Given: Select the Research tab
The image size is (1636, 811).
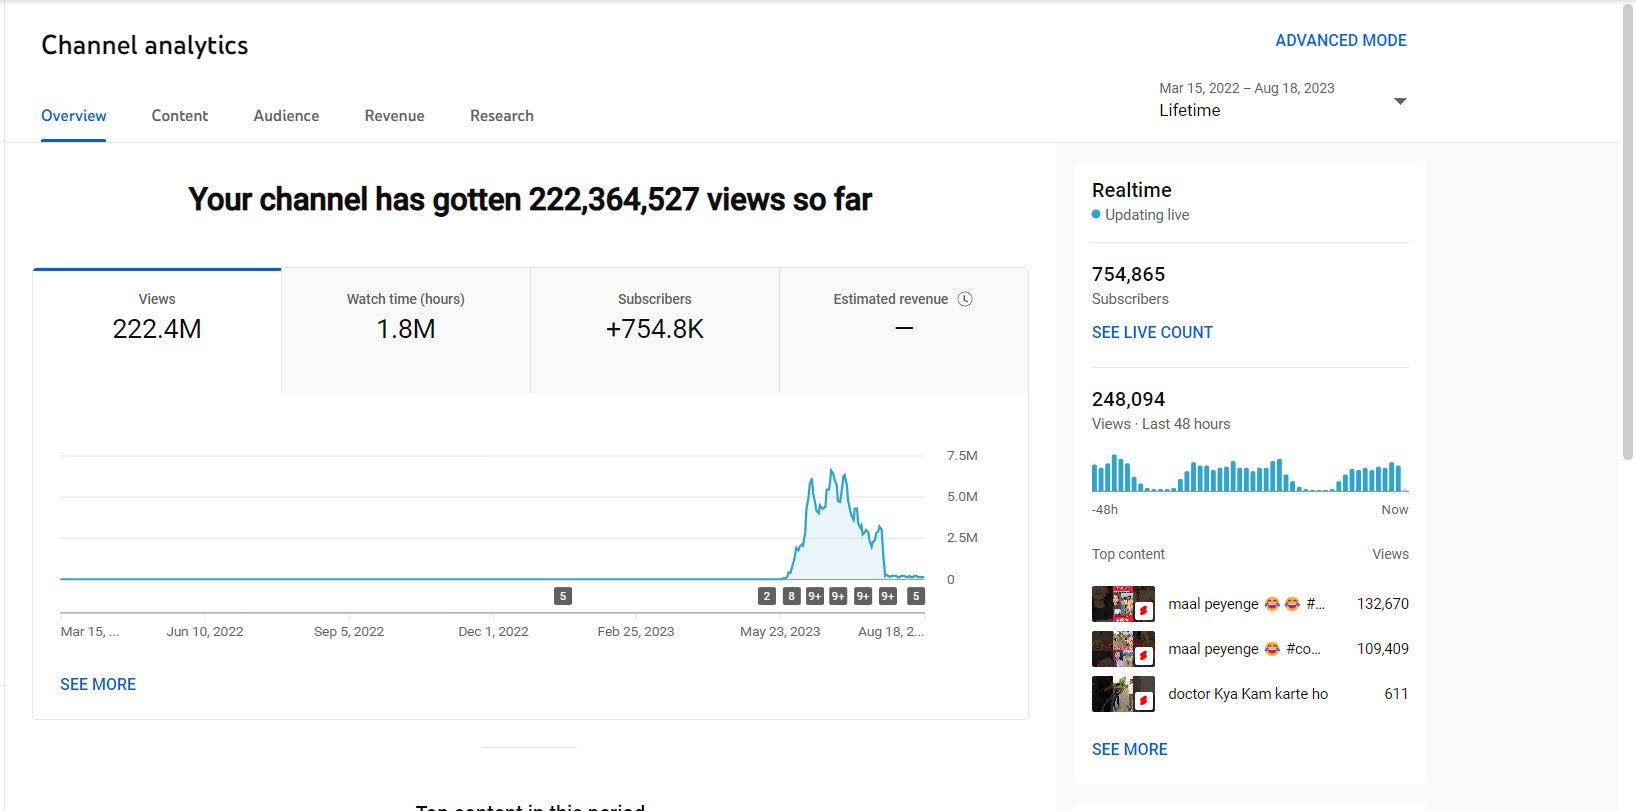Looking at the screenshot, I should tap(501, 116).
